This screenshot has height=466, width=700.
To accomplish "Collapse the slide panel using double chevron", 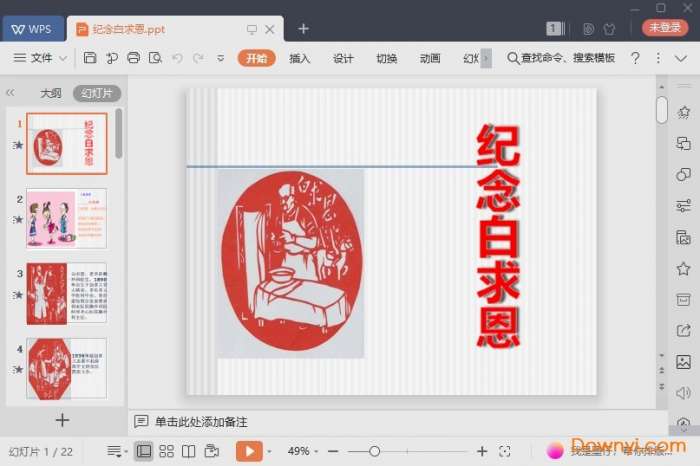I will click(11, 93).
